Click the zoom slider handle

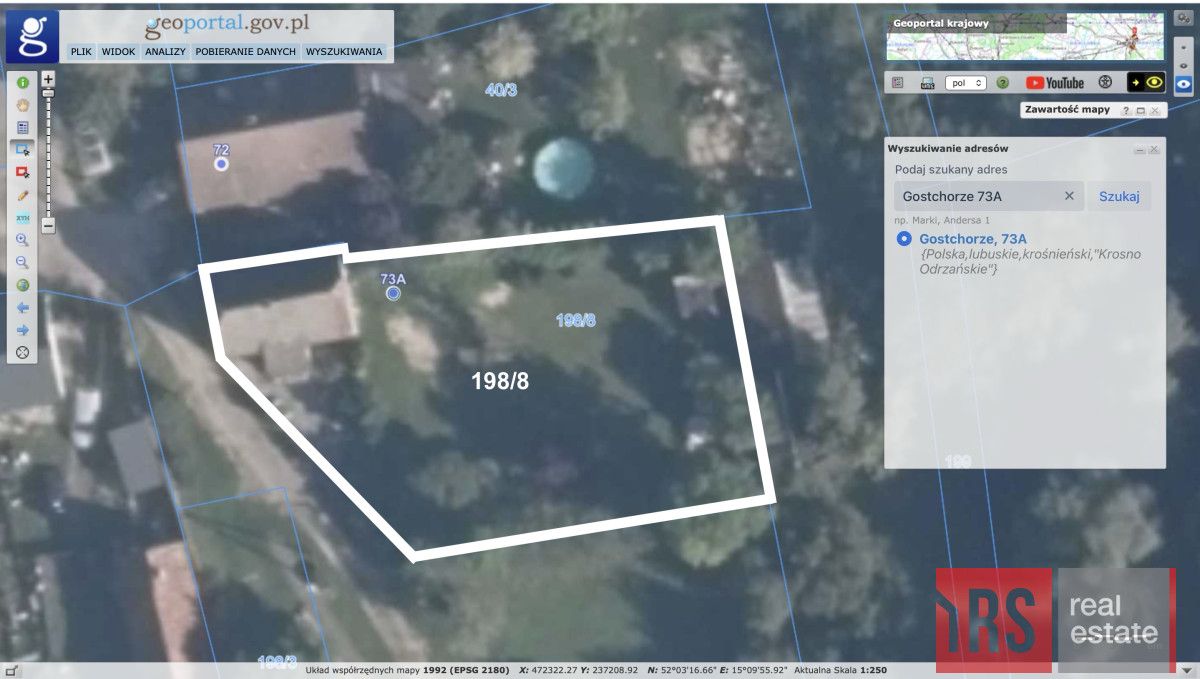[48, 93]
